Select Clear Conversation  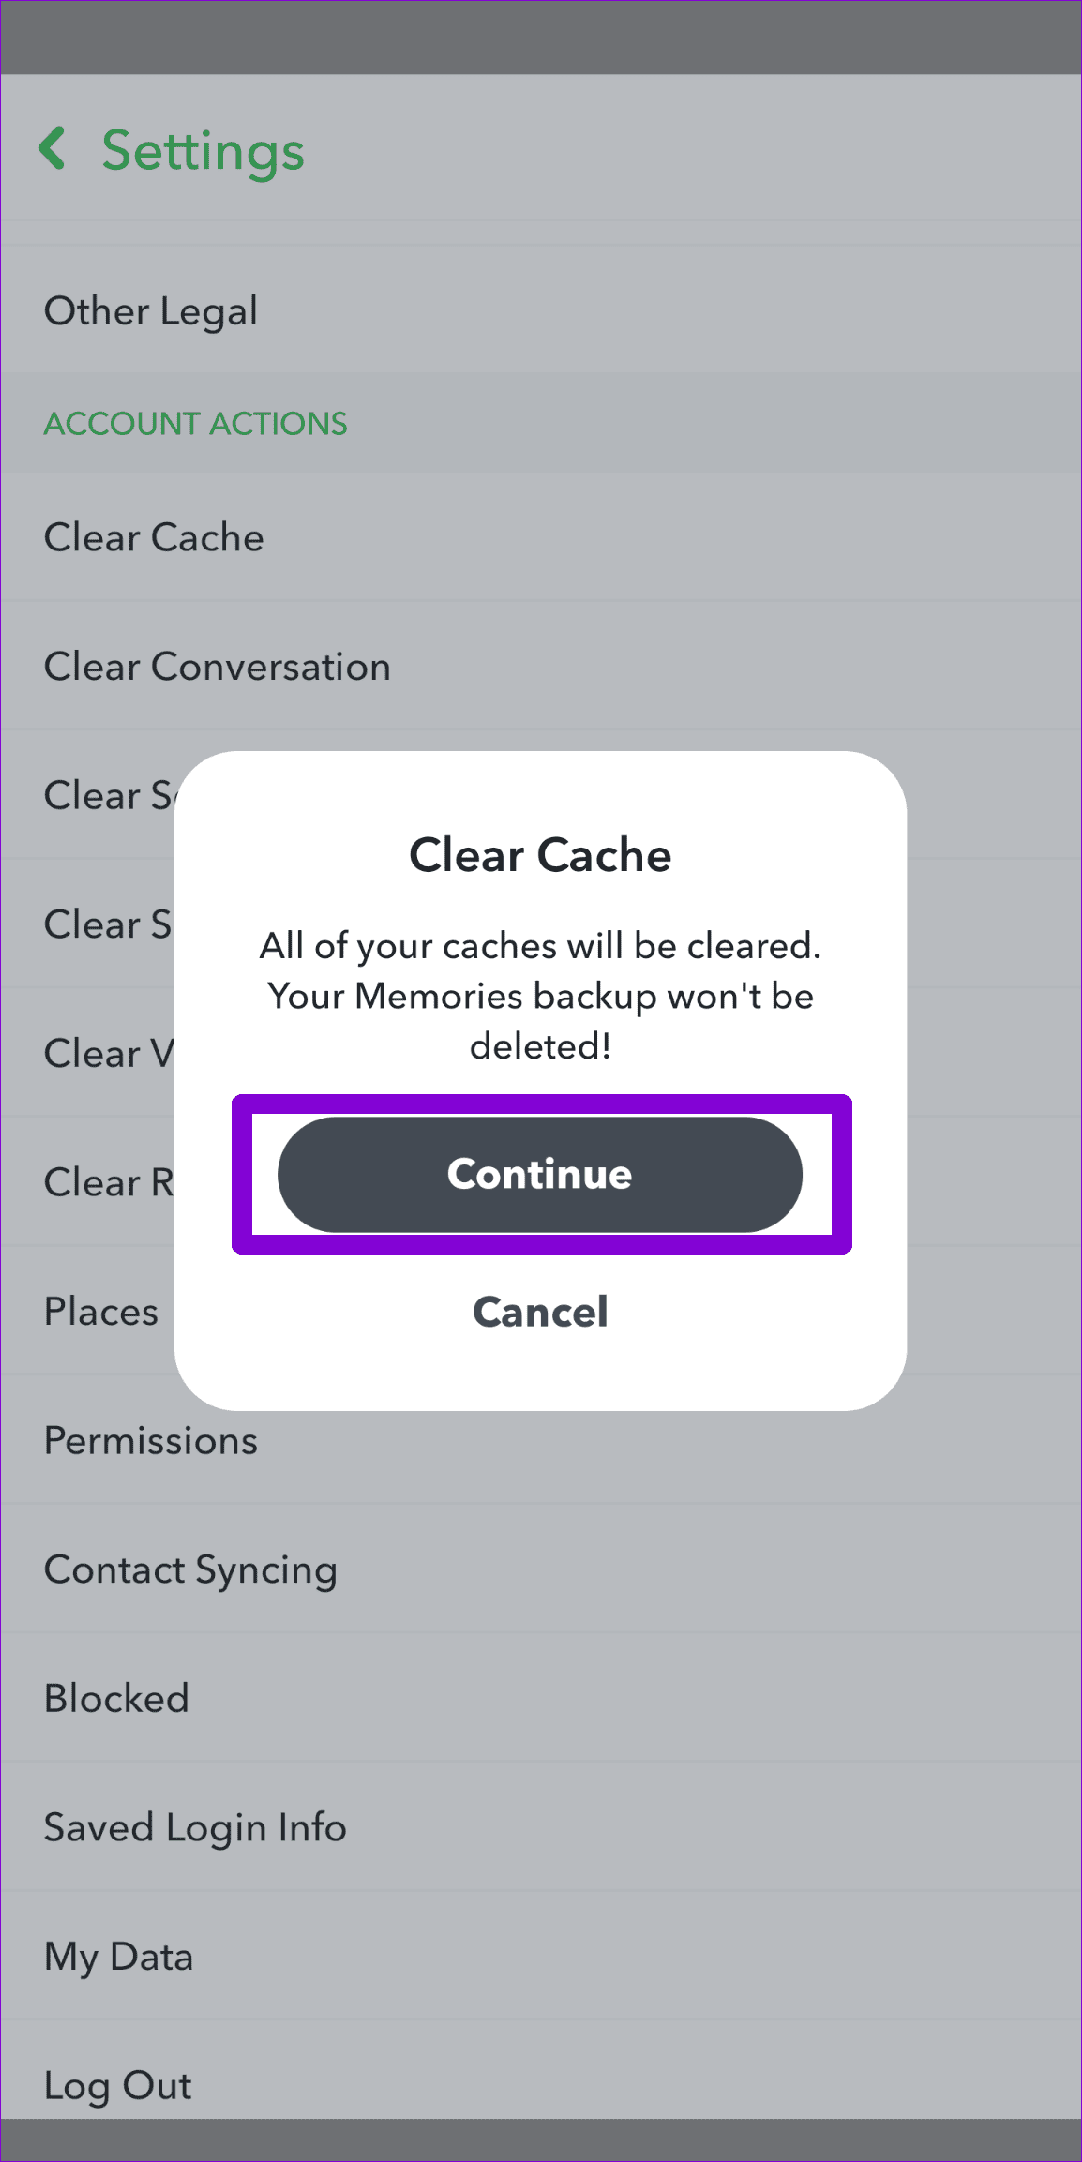(x=216, y=666)
